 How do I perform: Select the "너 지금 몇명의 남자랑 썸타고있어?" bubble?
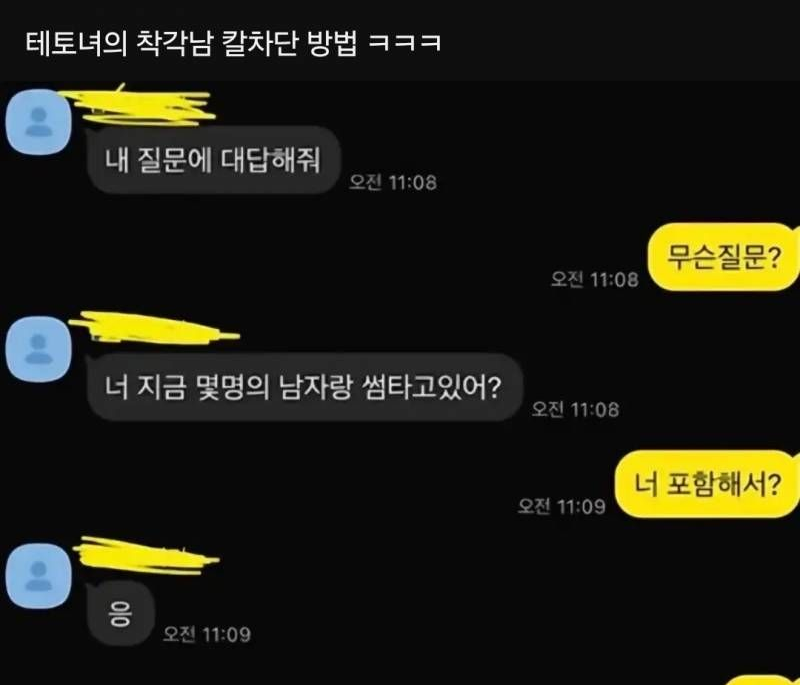(305, 387)
